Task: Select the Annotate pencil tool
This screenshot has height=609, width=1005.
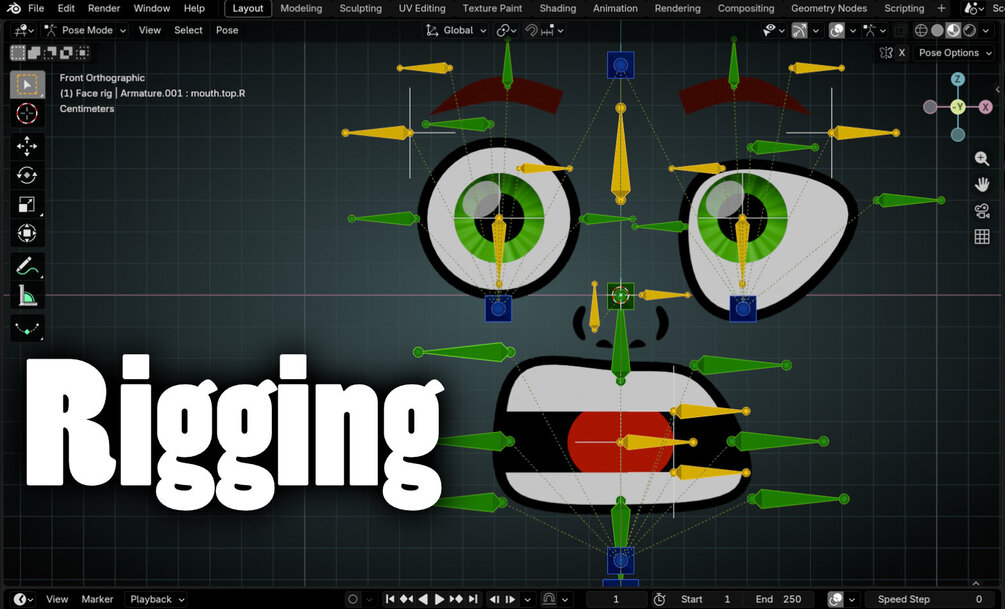Action: pos(27,267)
